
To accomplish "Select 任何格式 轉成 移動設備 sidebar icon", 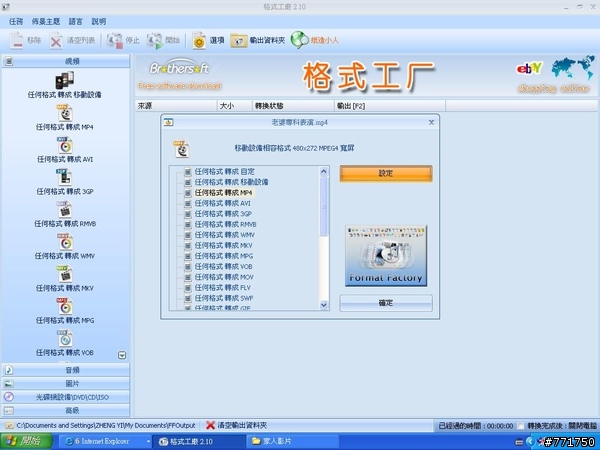I will (65, 80).
